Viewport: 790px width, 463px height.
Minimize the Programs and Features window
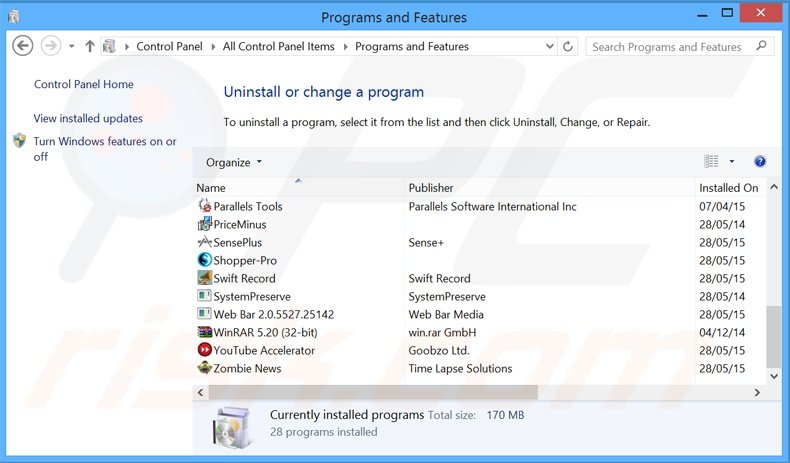pyautogui.click(x=702, y=15)
